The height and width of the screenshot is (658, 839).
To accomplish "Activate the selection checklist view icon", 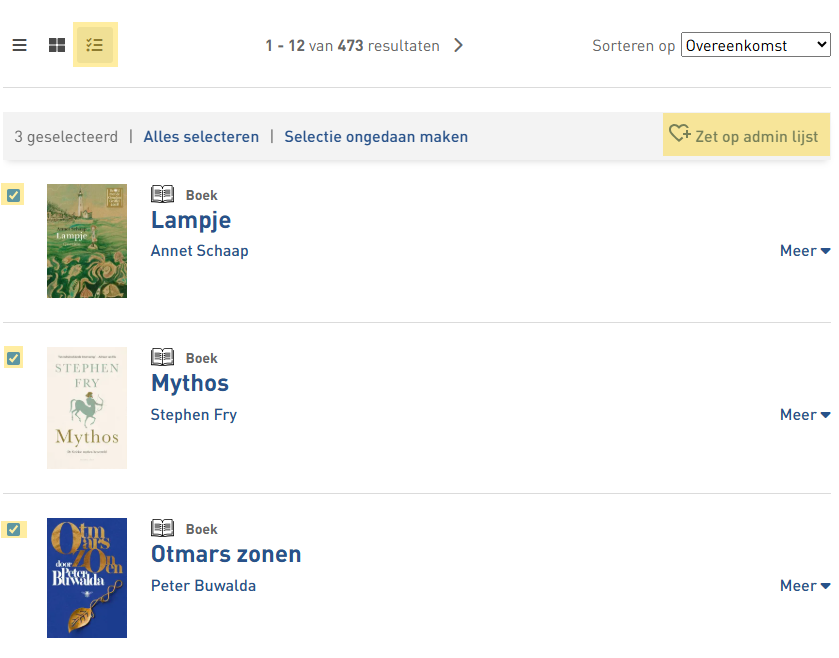I will coord(96,45).
